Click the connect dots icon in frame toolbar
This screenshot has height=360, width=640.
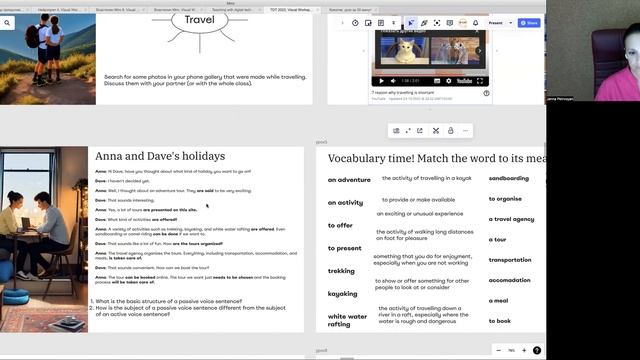(408, 131)
